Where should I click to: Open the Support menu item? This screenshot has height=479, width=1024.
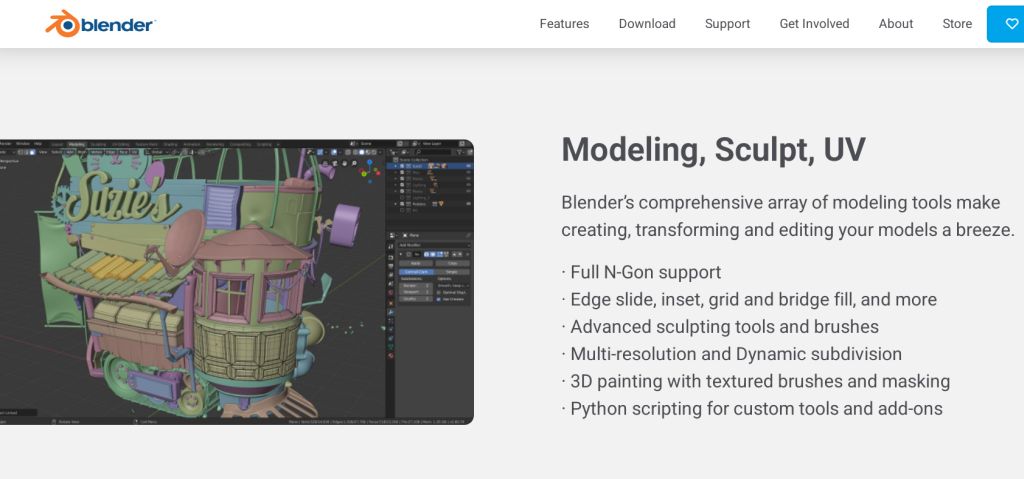(x=727, y=24)
